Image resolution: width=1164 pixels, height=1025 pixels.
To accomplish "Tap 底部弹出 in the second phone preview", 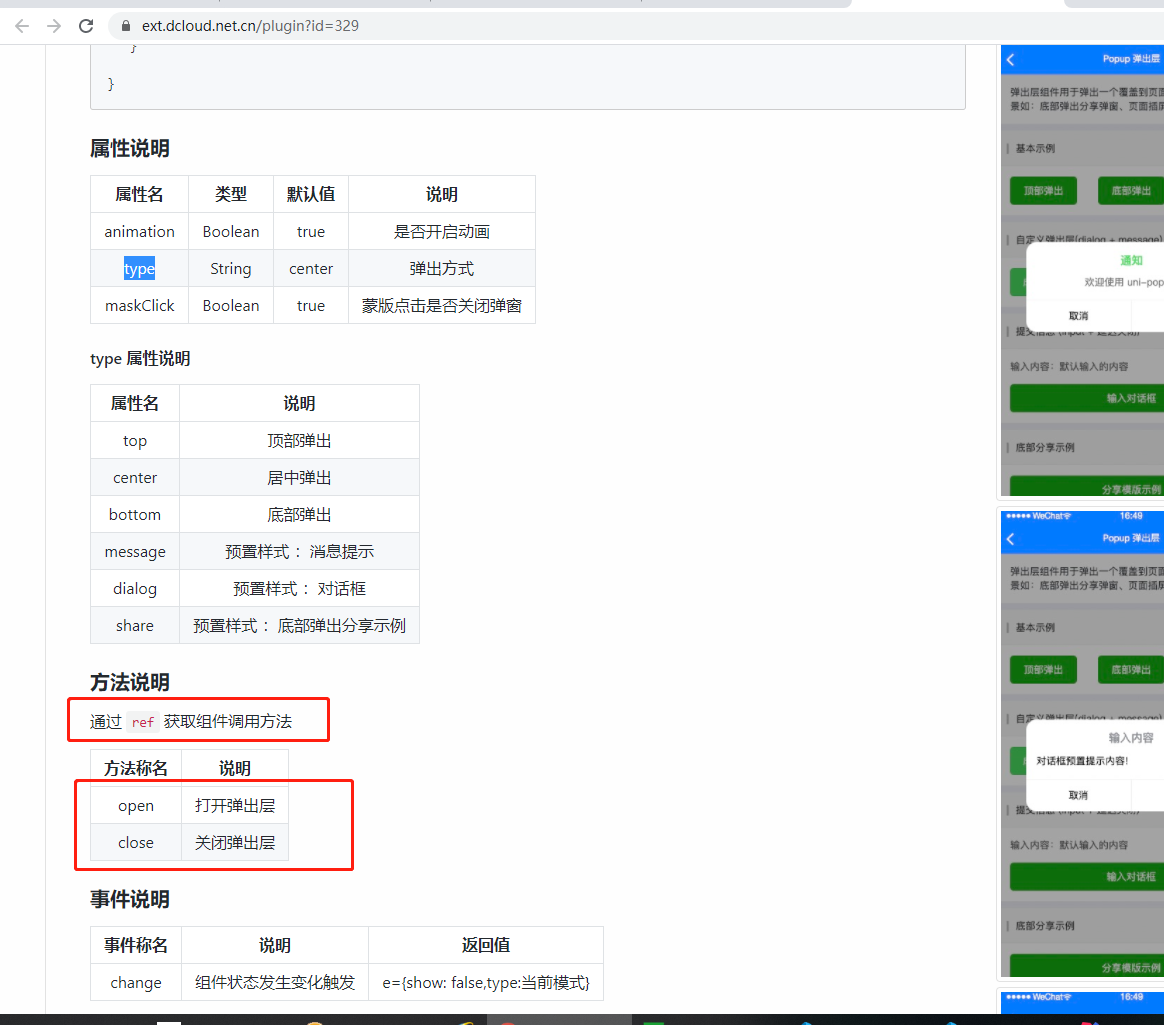I will click(x=1129, y=669).
